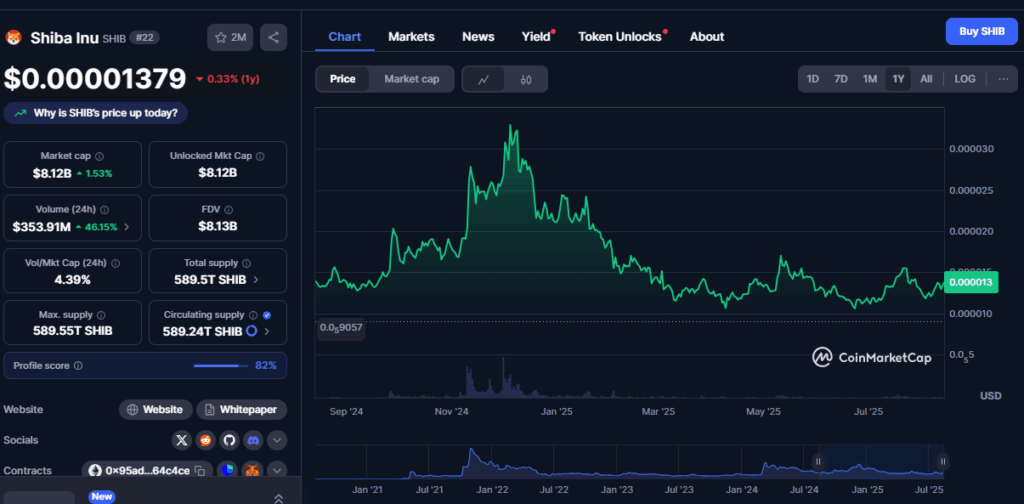This screenshot has height=504, width=1024.
Task: Click Why is SHIB's price up today
Action: [x=95, y=113]
